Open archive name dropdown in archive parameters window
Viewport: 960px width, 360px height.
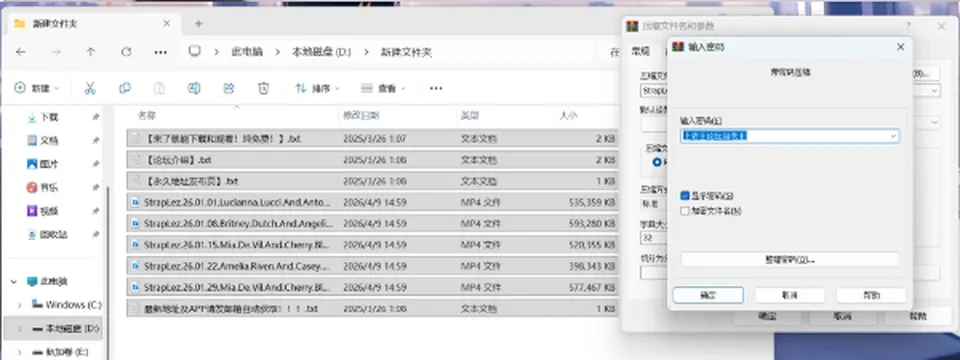(x=935, y=91)
